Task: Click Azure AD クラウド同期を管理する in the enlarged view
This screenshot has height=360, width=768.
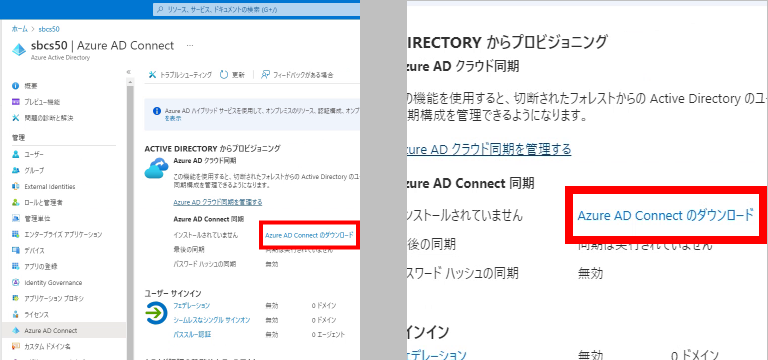Action: click(489, 148)
